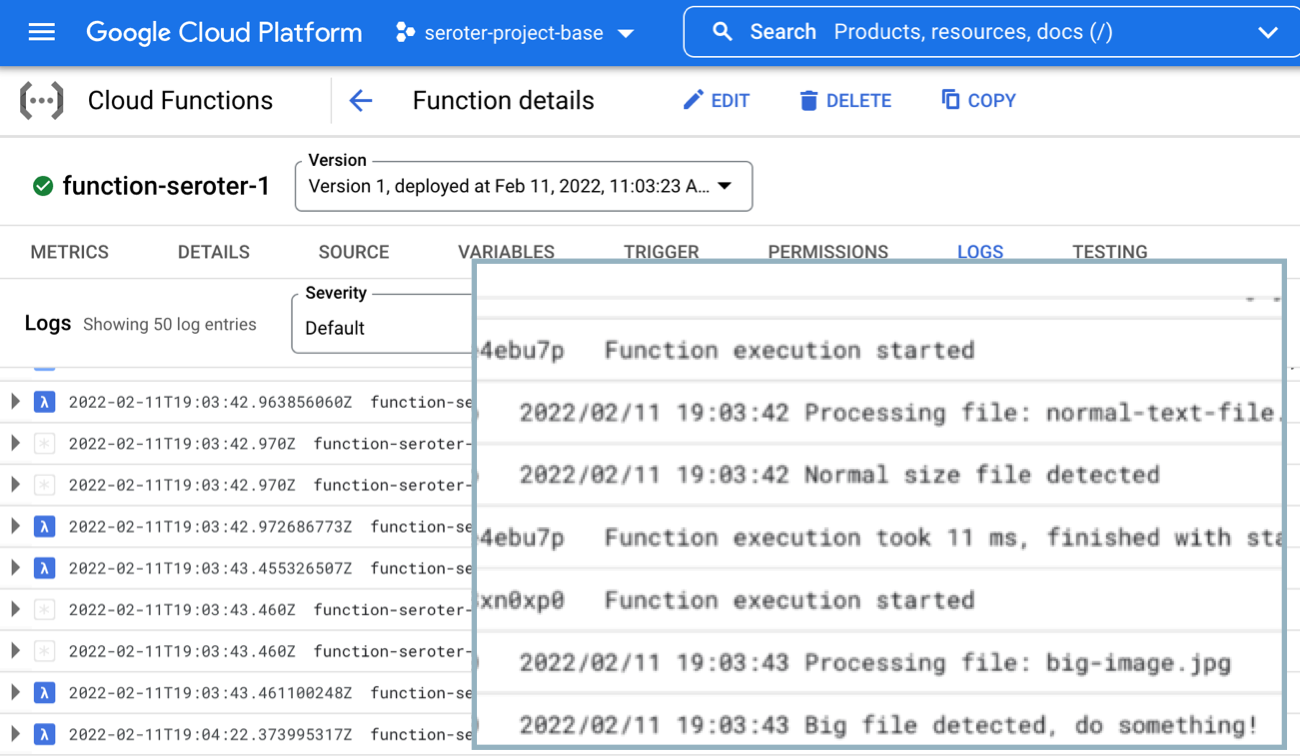Open the Version dropdown
The image size is (1300, 756).
[523, 187]
